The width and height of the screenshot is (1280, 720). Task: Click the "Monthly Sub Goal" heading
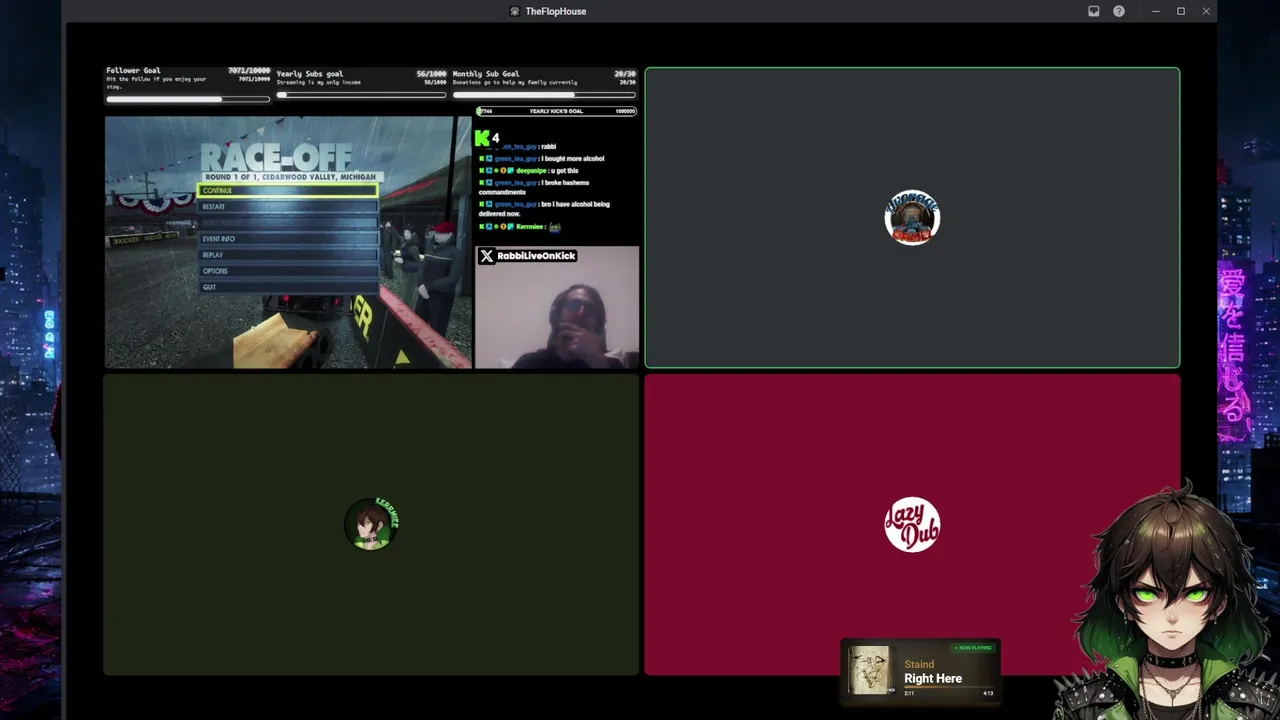(x=486, y=74)
